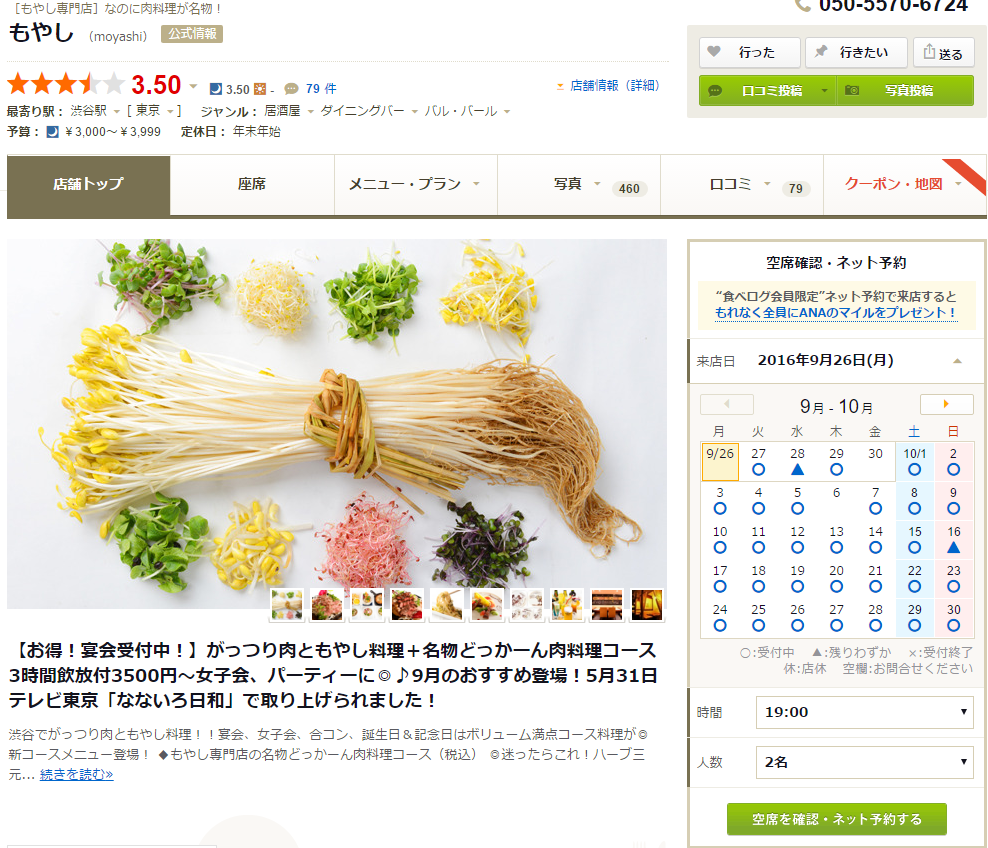This screenshot has height=848, width=988.
Task: Click the camera 写真投稿 button
Action: coord(905,91)
